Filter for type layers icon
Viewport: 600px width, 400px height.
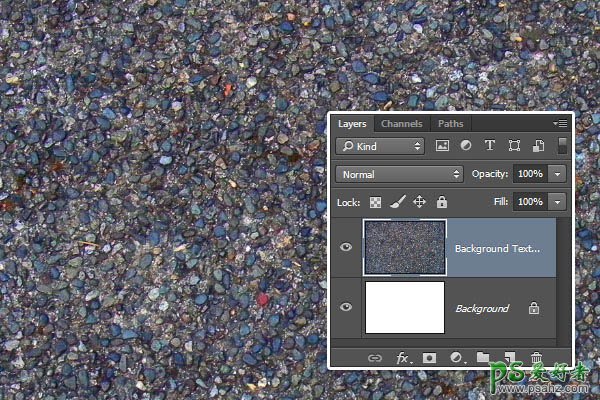pos(491,146)
